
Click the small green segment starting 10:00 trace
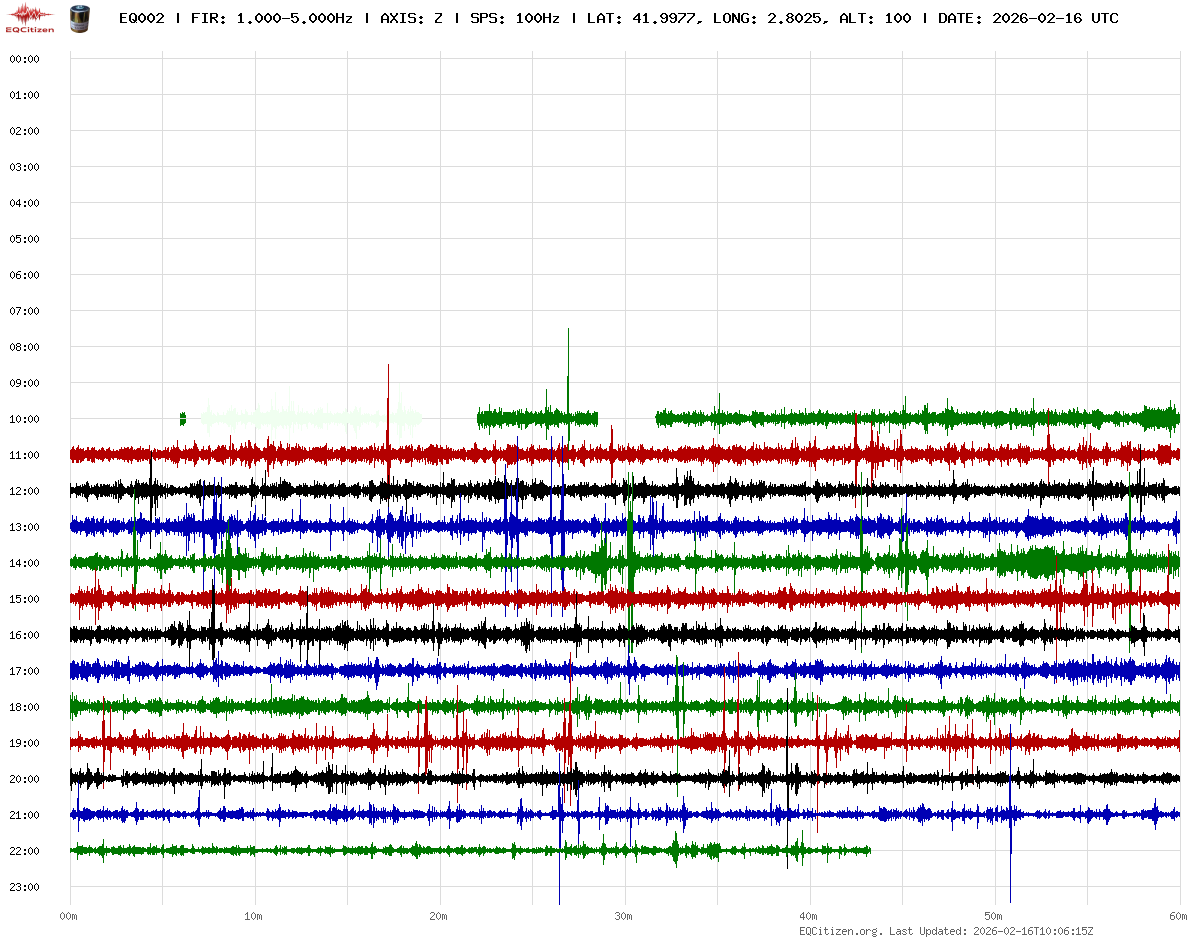(183, 419)
